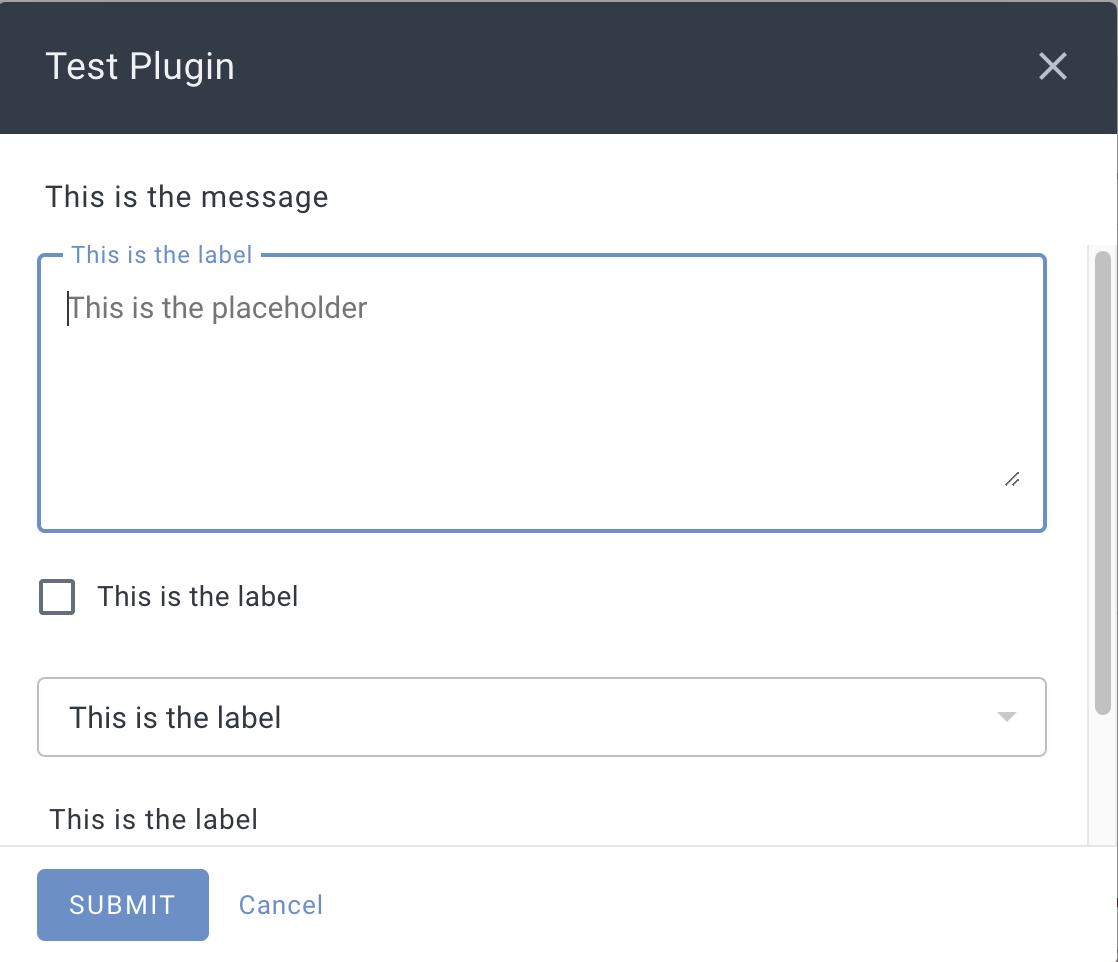This screenshot has width=1118, height=962.
Task: Open the 'This is the label' dropdown
Action: [x=542, y=717]
